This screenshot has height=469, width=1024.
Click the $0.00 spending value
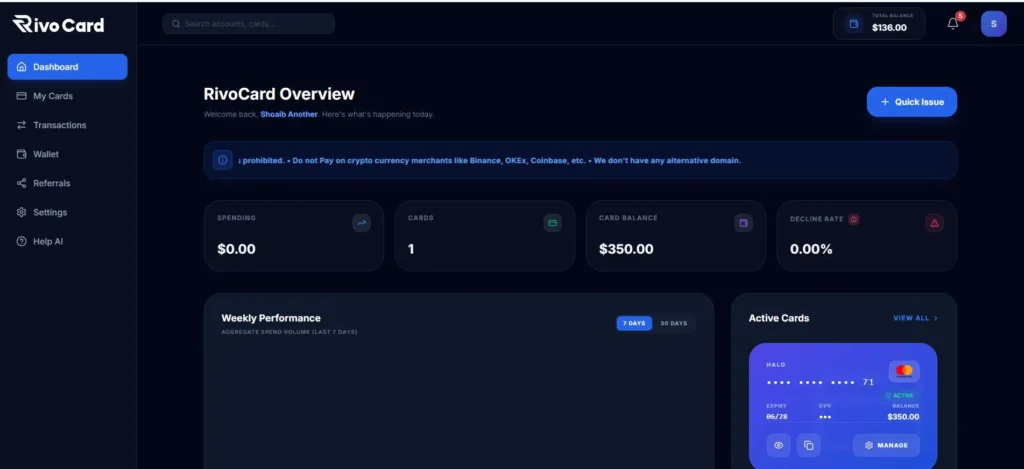236,249
